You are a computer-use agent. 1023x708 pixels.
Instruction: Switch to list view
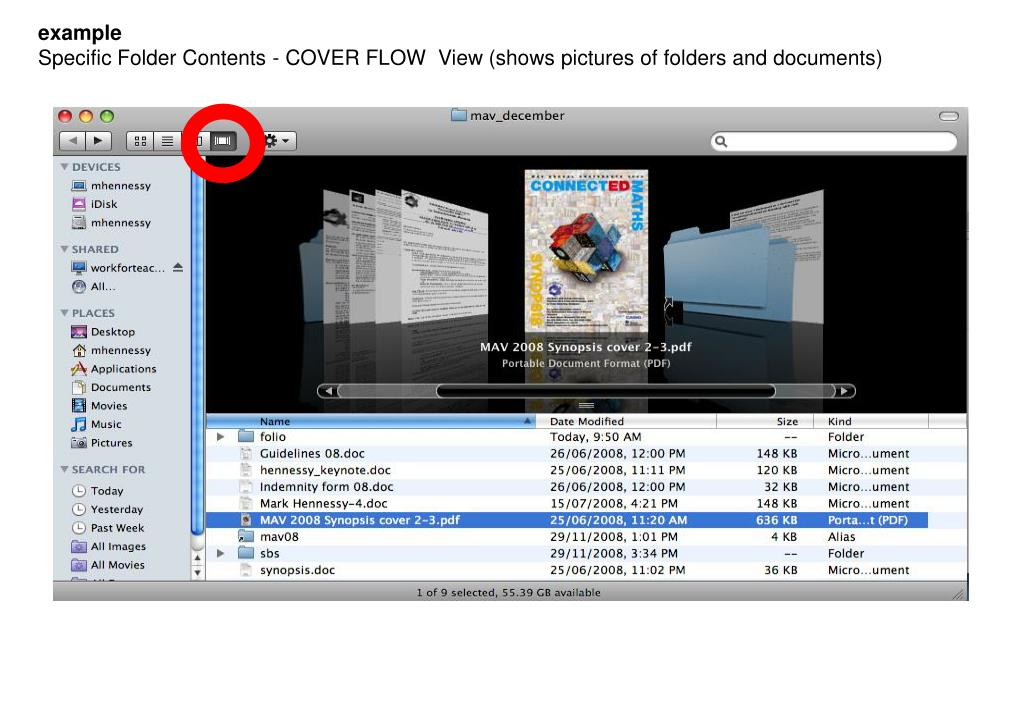(x=168, y=141)
